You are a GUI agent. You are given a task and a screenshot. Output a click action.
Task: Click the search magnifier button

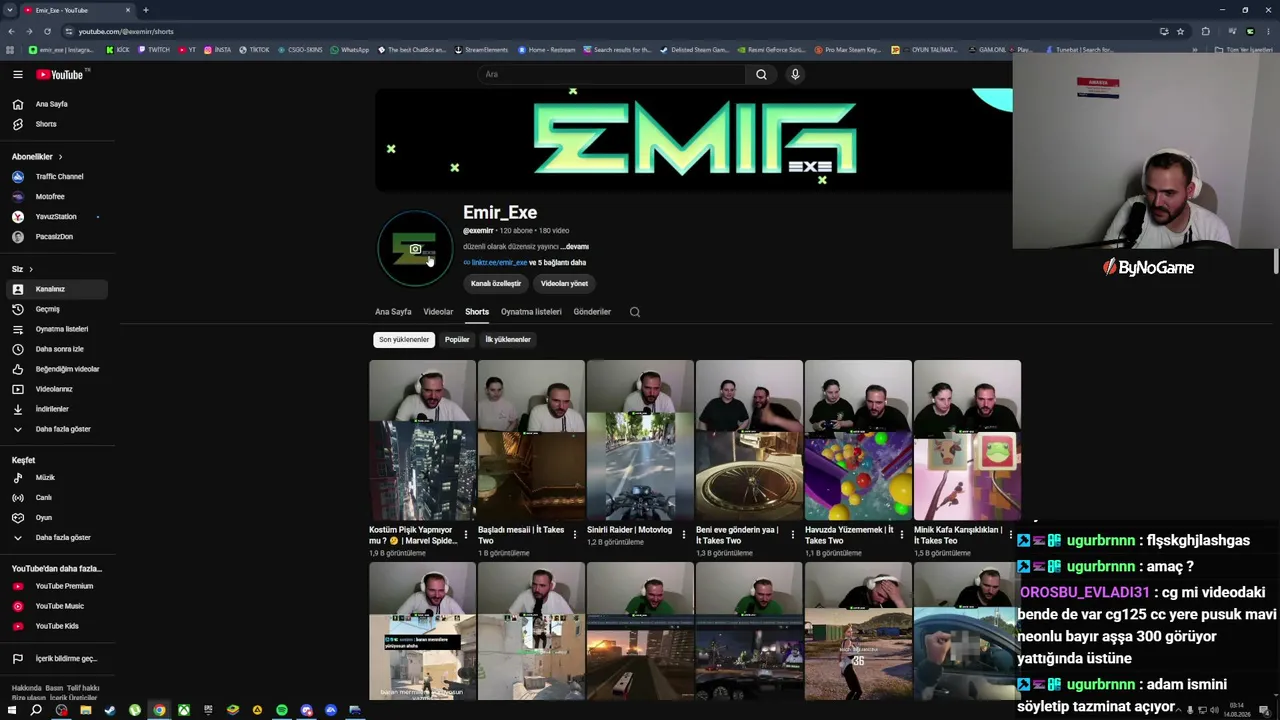(x=761, y=74)
